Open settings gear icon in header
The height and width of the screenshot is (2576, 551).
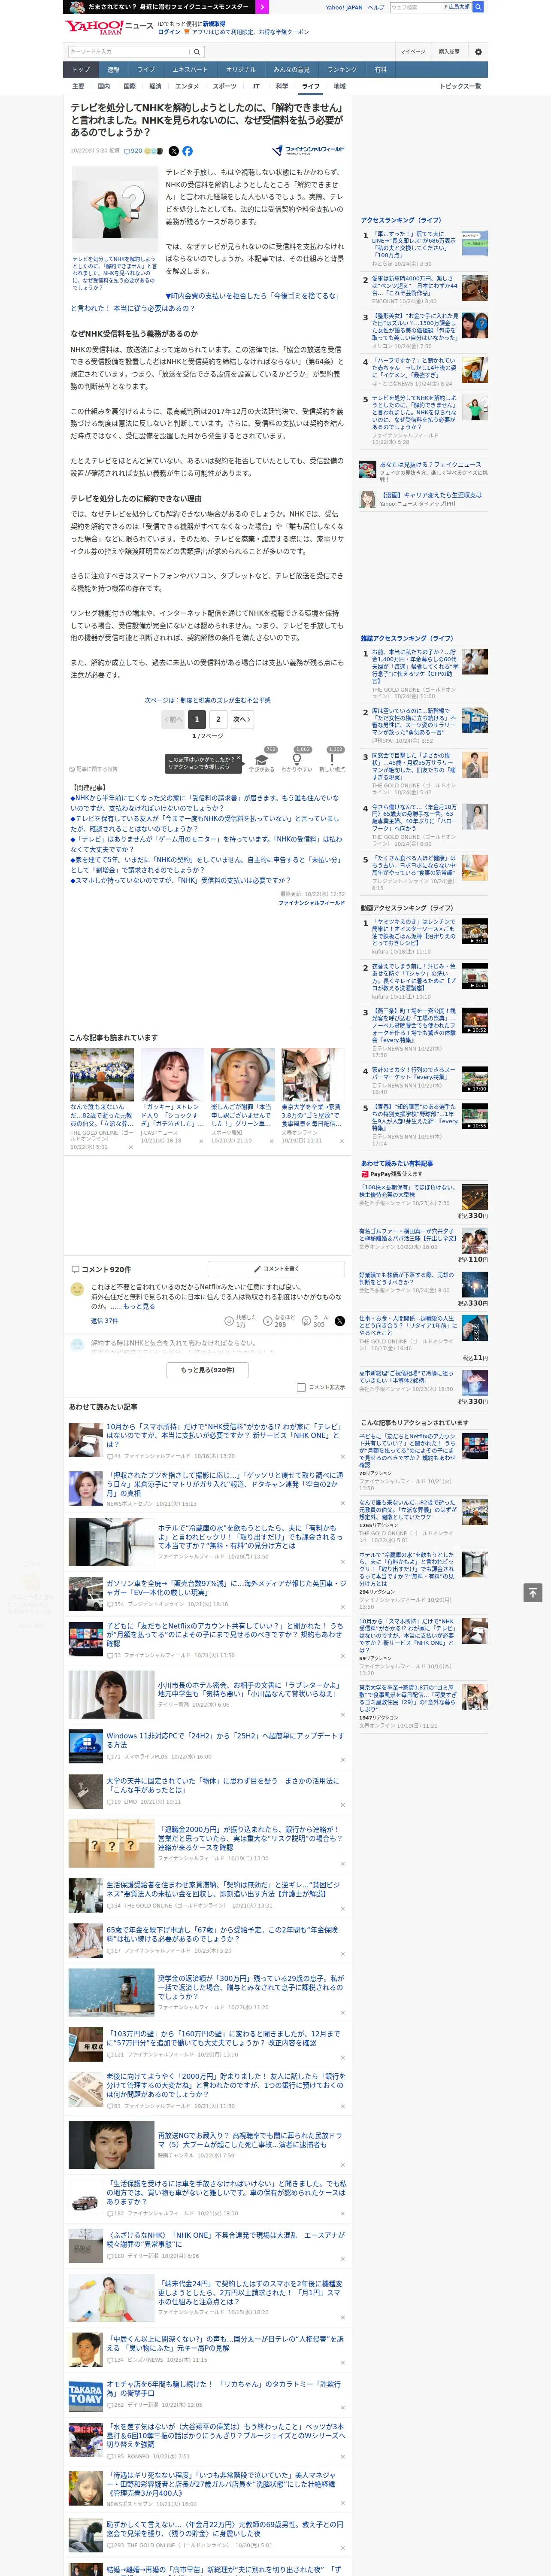(477, 51)
